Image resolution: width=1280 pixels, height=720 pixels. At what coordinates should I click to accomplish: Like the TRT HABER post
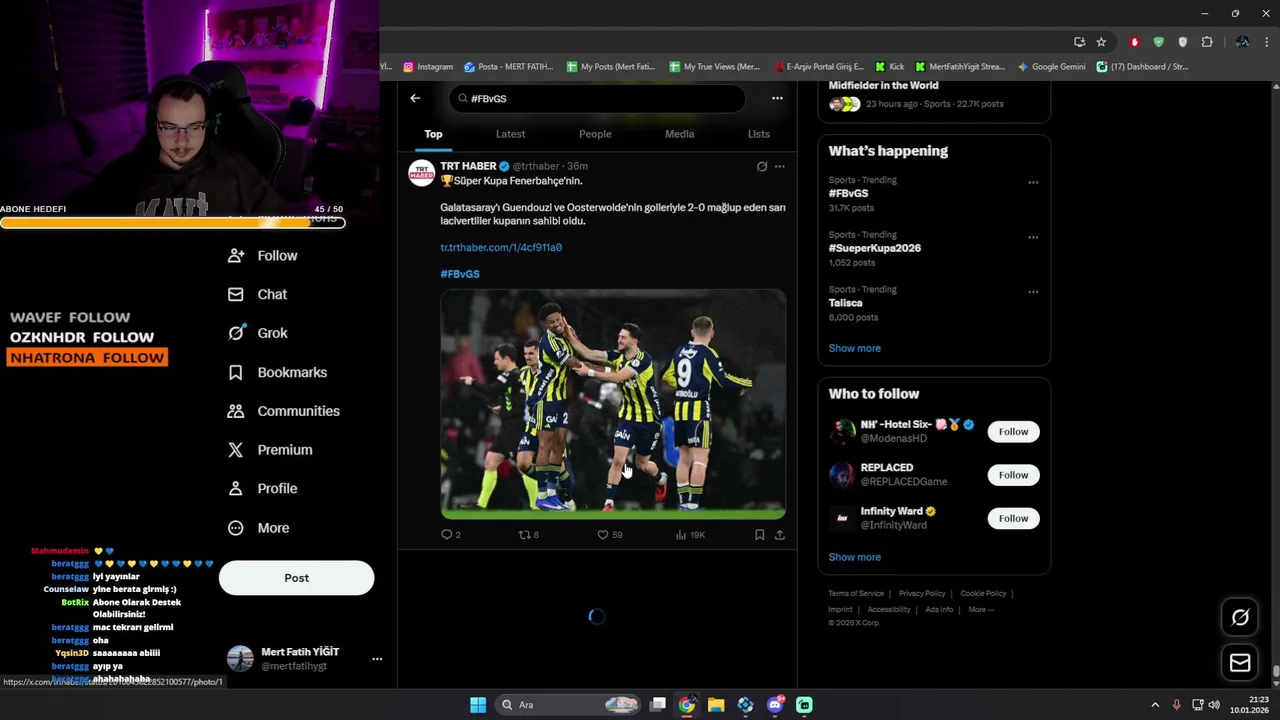tap(603, 535)
